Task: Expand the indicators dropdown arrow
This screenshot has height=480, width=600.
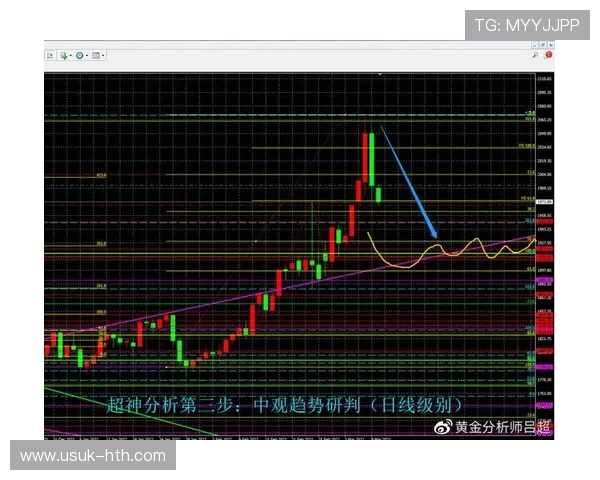Action: point(70,56)
